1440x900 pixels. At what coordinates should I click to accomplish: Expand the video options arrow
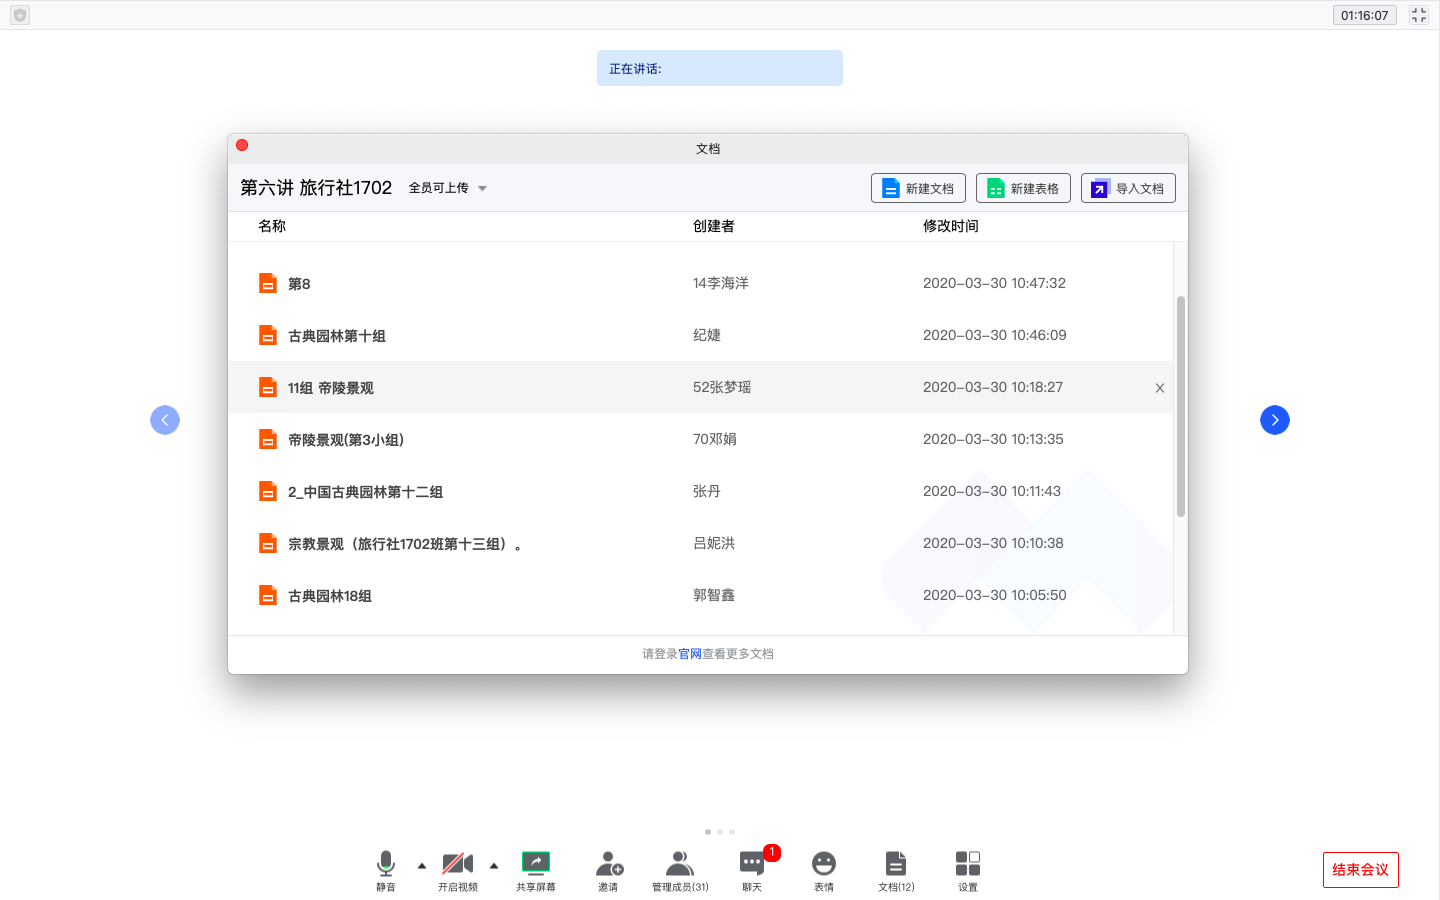tap(494, 866)
